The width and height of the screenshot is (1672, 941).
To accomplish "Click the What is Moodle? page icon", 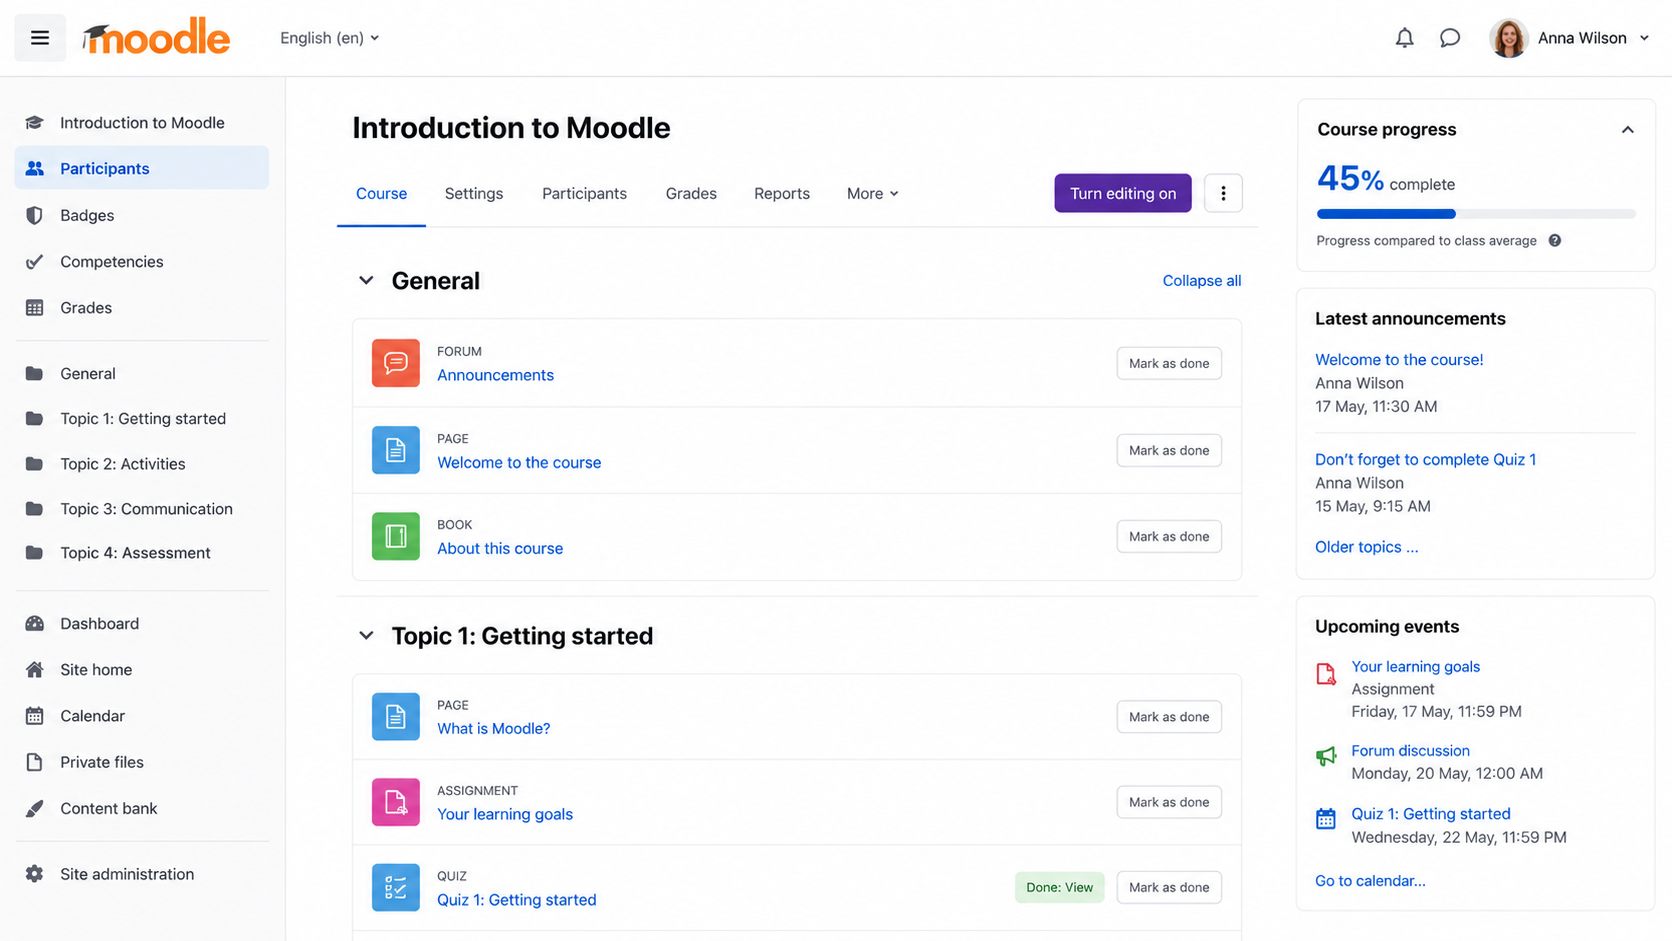I will tap(396, 717).
